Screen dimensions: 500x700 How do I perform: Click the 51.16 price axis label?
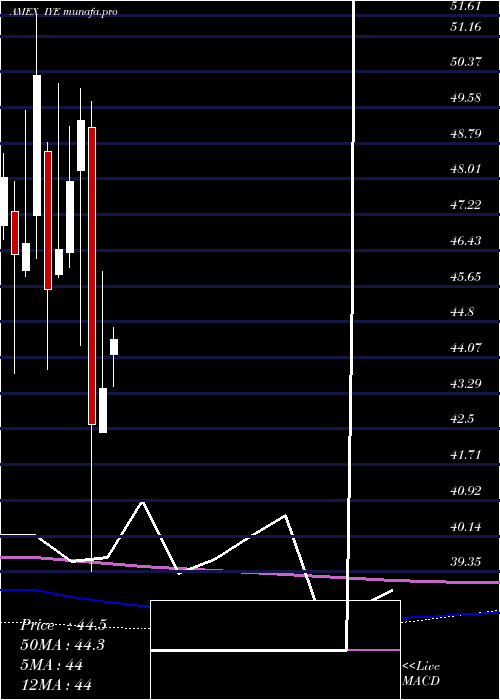(x=466, y=27)
